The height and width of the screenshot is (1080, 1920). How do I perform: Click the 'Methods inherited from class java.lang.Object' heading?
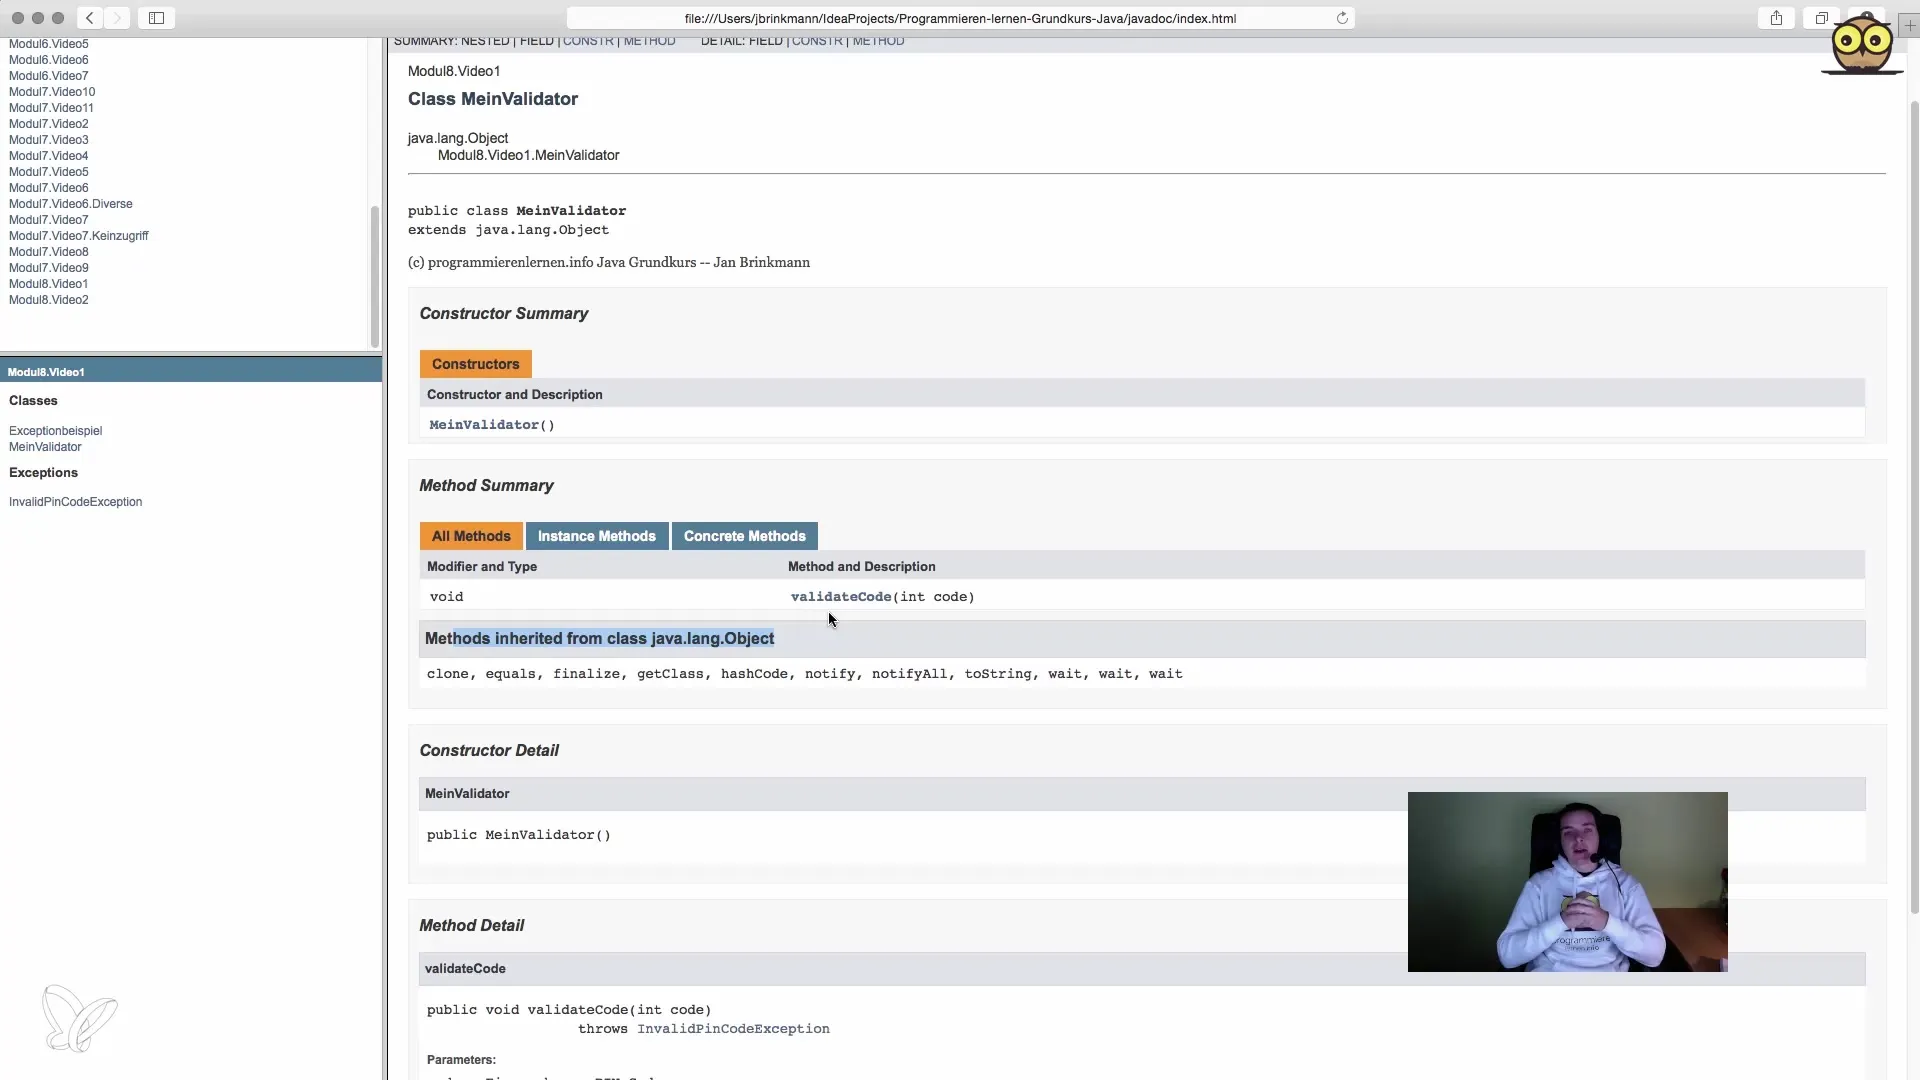pos(599,639)
